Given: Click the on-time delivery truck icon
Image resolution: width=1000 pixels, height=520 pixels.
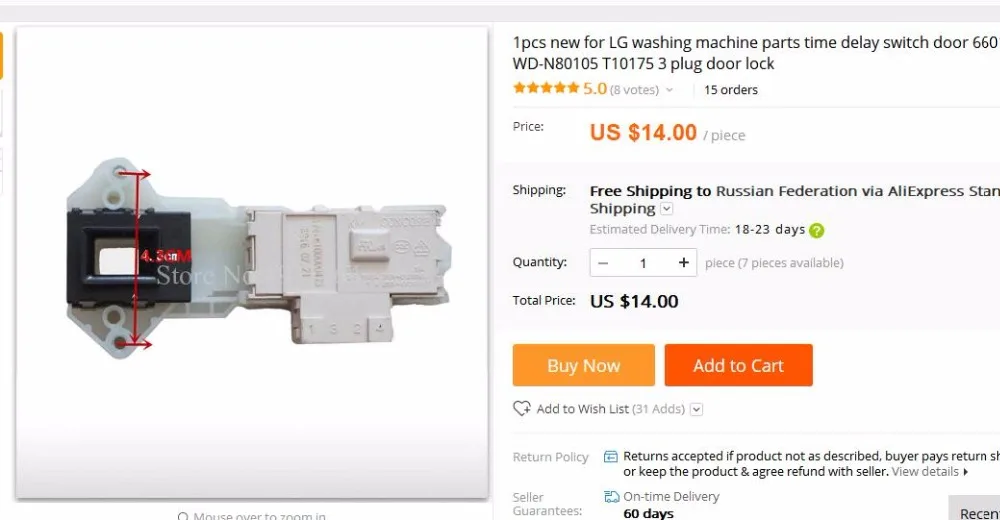Looking at the screenshot, I should 612,496.
